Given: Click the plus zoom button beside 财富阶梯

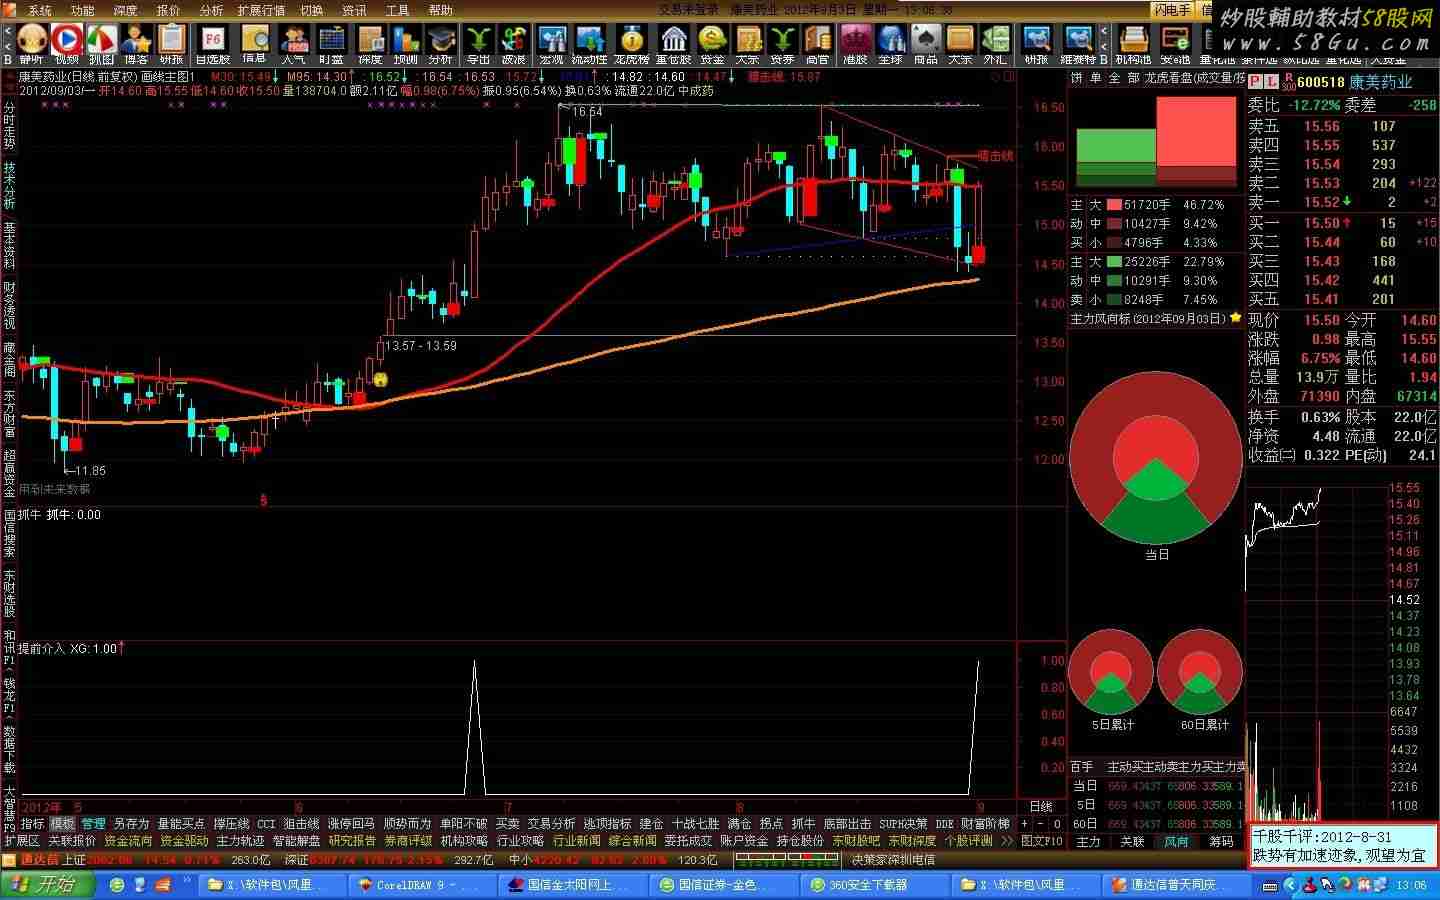Looking at the screenshot, I should [x=1024, y=824].
